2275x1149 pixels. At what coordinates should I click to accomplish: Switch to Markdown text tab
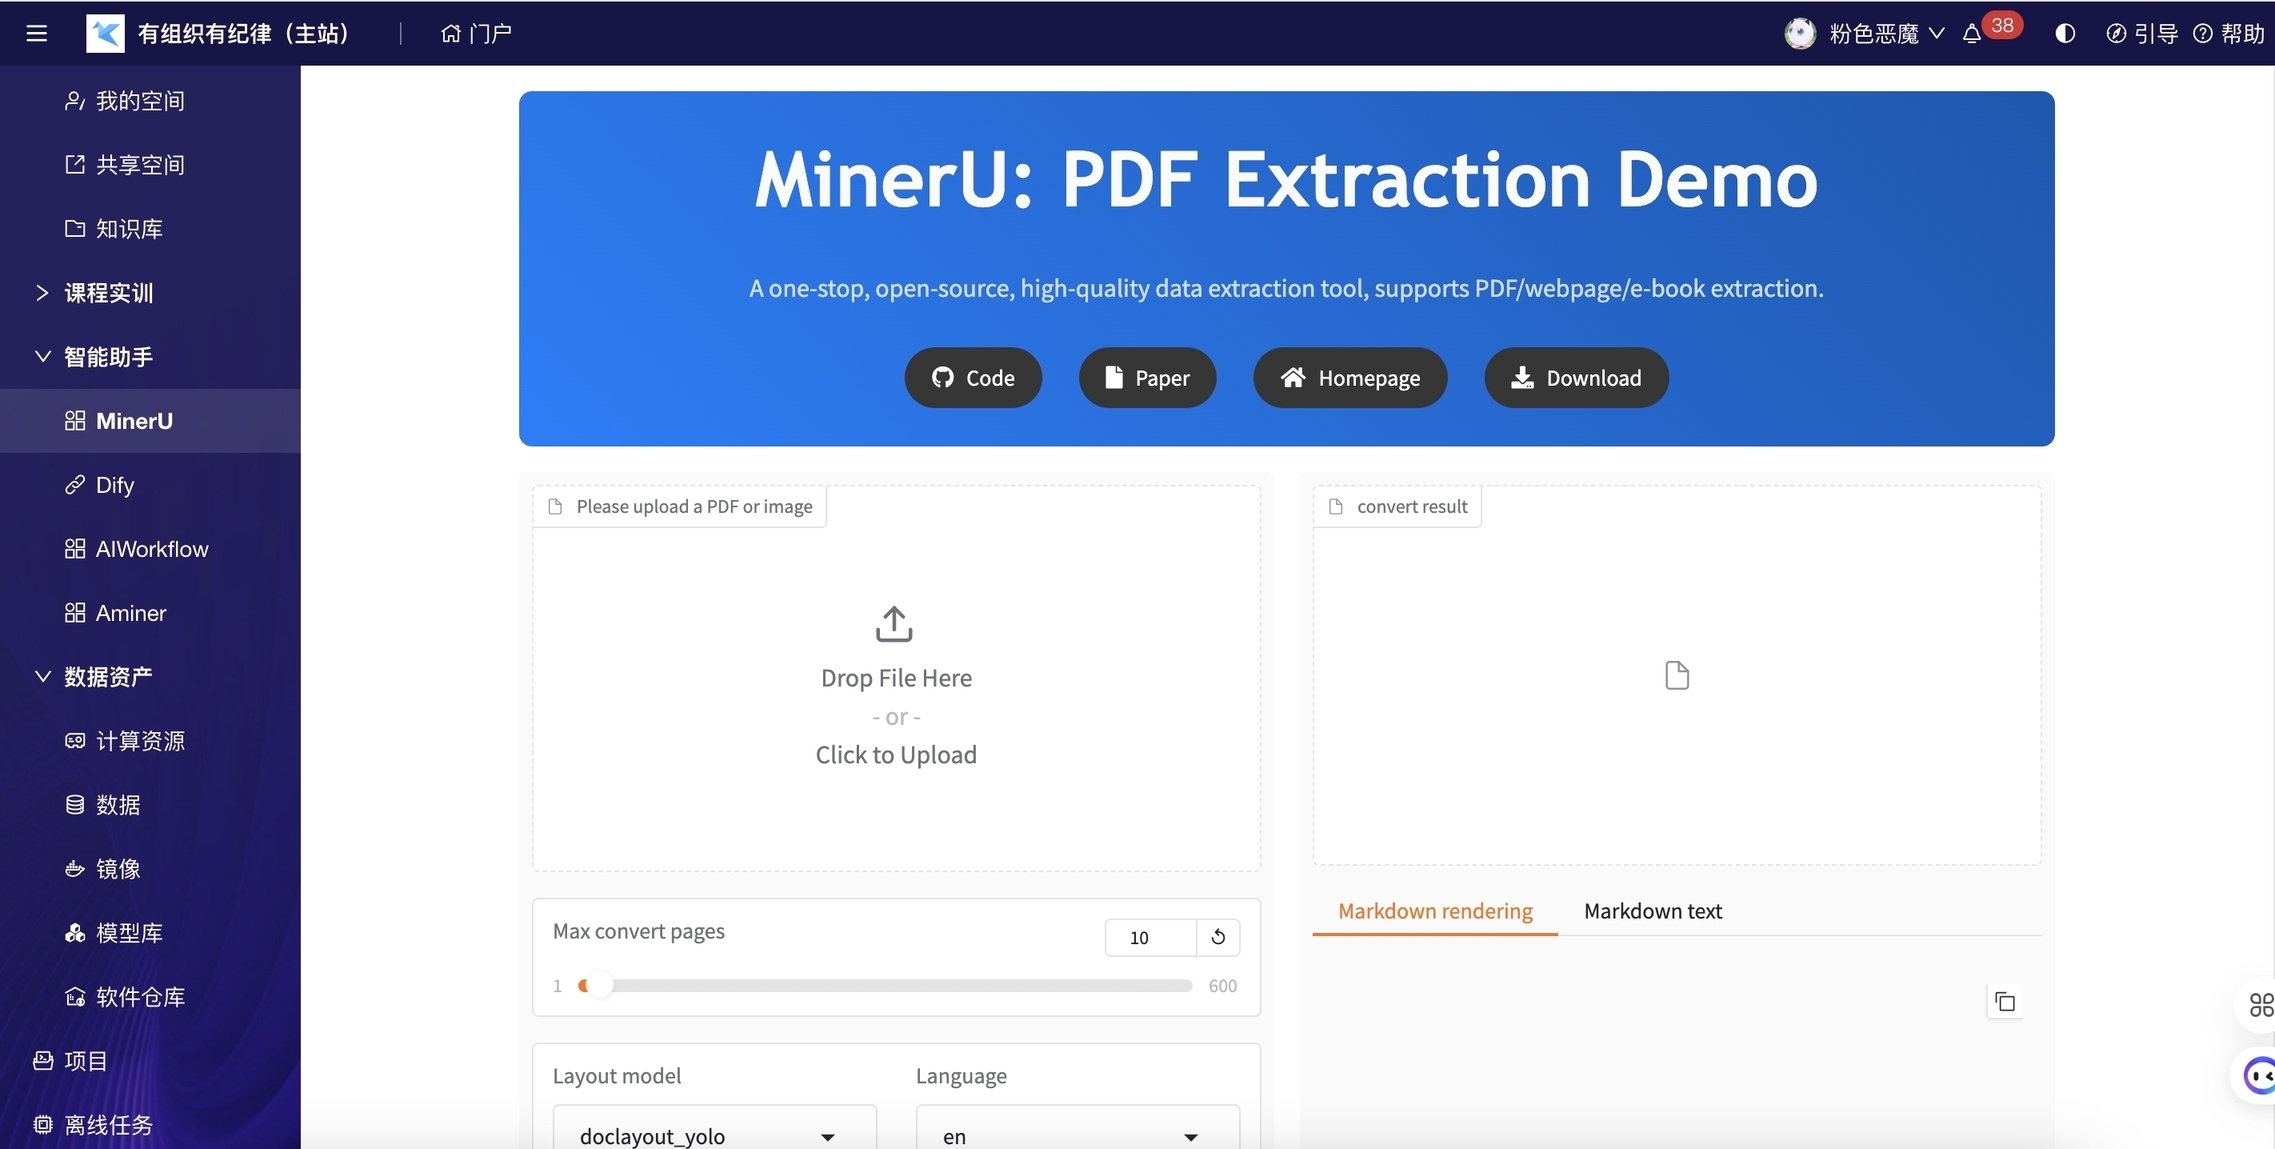[1653, 911]
